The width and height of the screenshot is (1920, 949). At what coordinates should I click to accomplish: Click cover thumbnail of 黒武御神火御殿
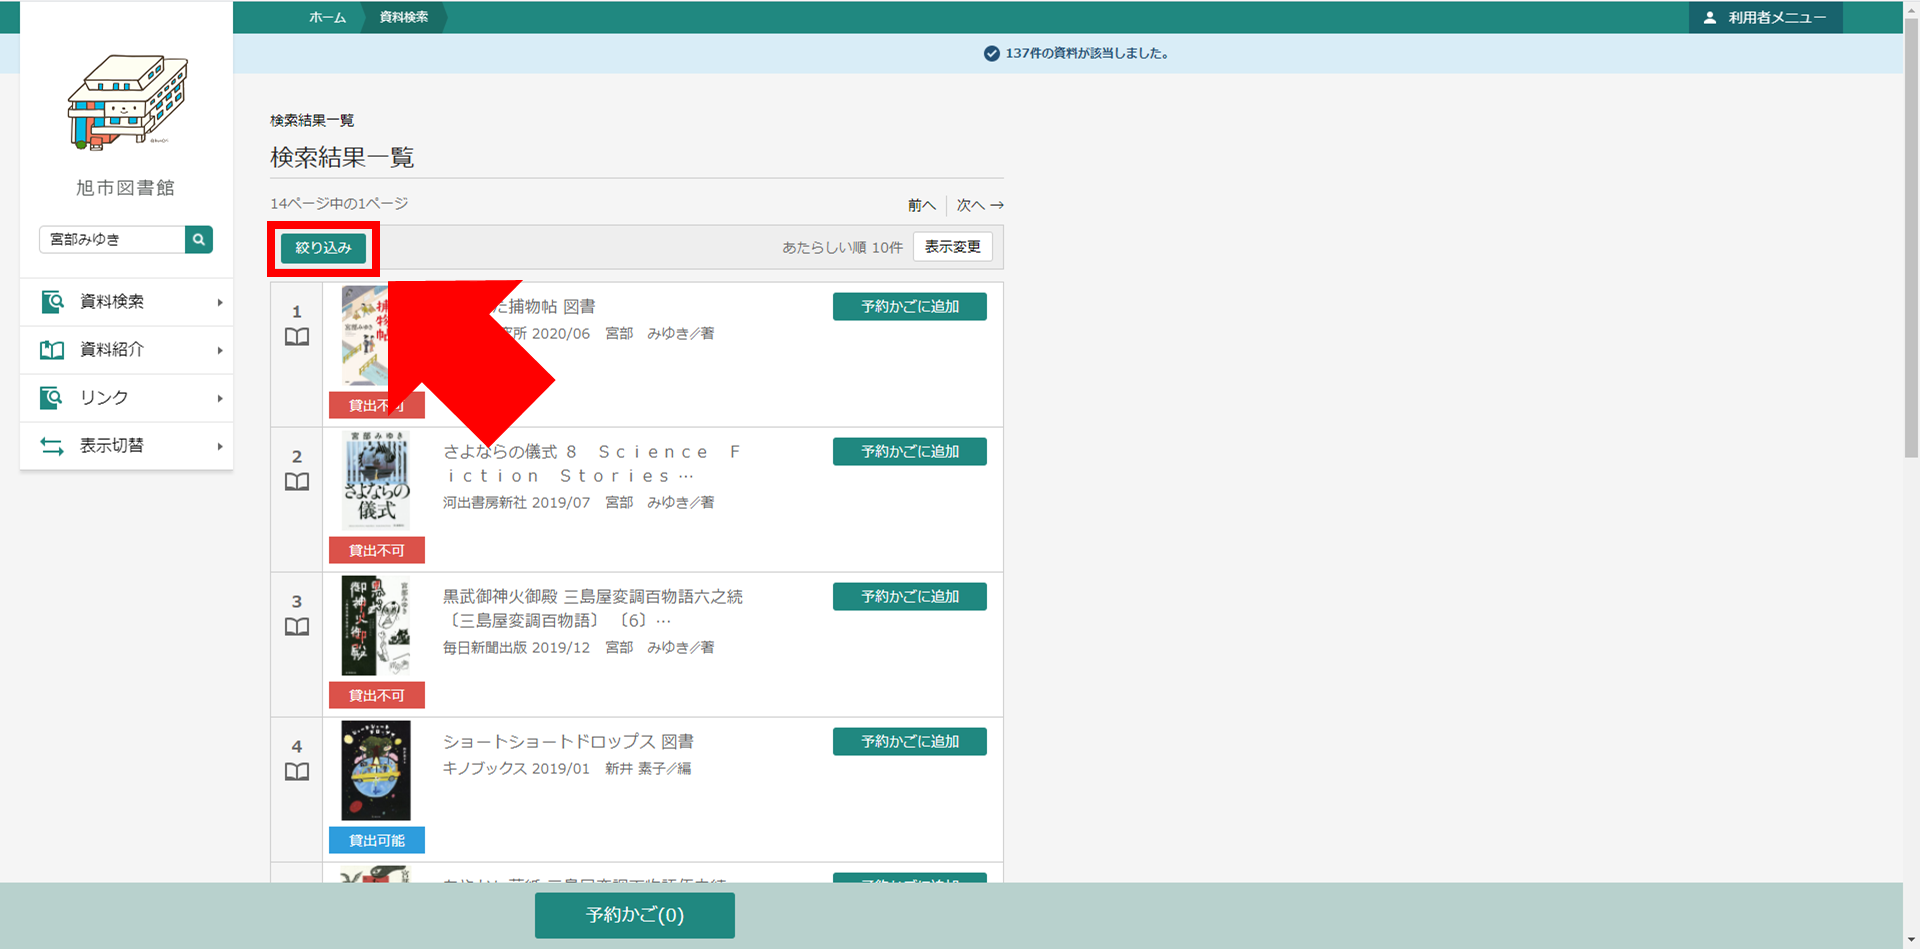coord(376,626)
